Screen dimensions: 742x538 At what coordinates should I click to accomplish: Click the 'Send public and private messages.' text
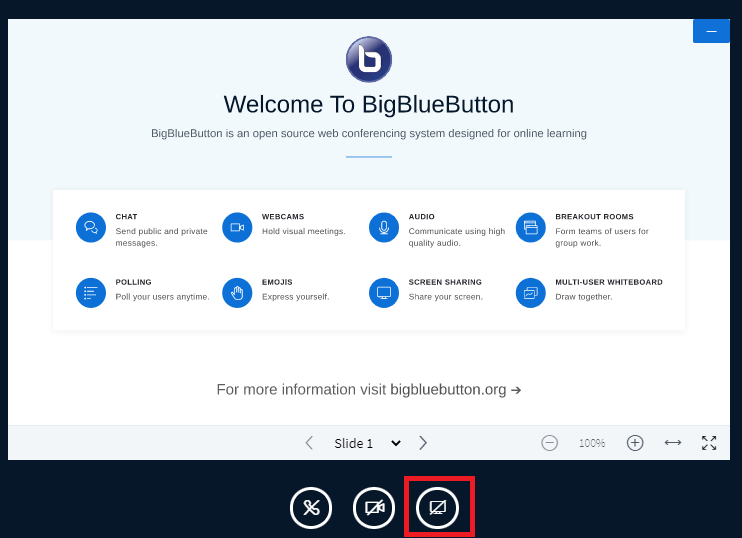point(161,237)
